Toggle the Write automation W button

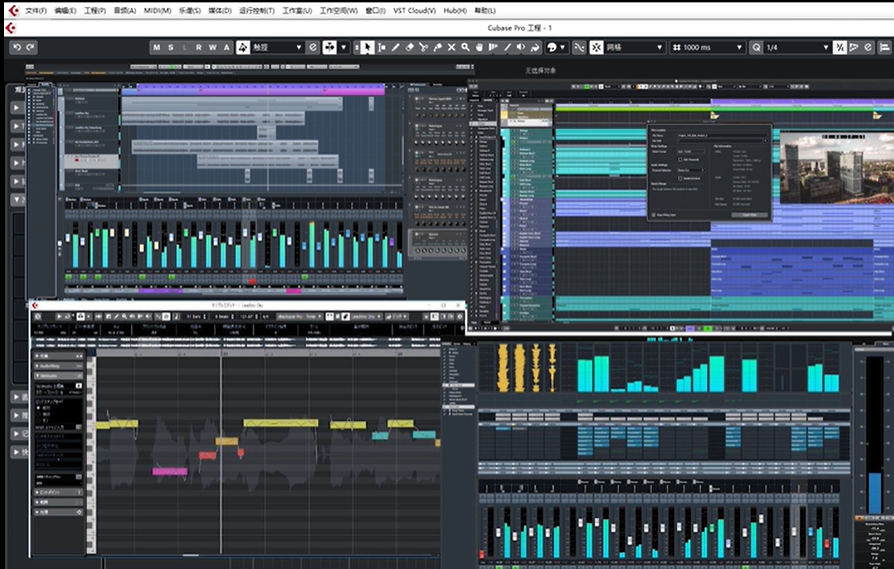pyautogui.click(x=213, y=47)
